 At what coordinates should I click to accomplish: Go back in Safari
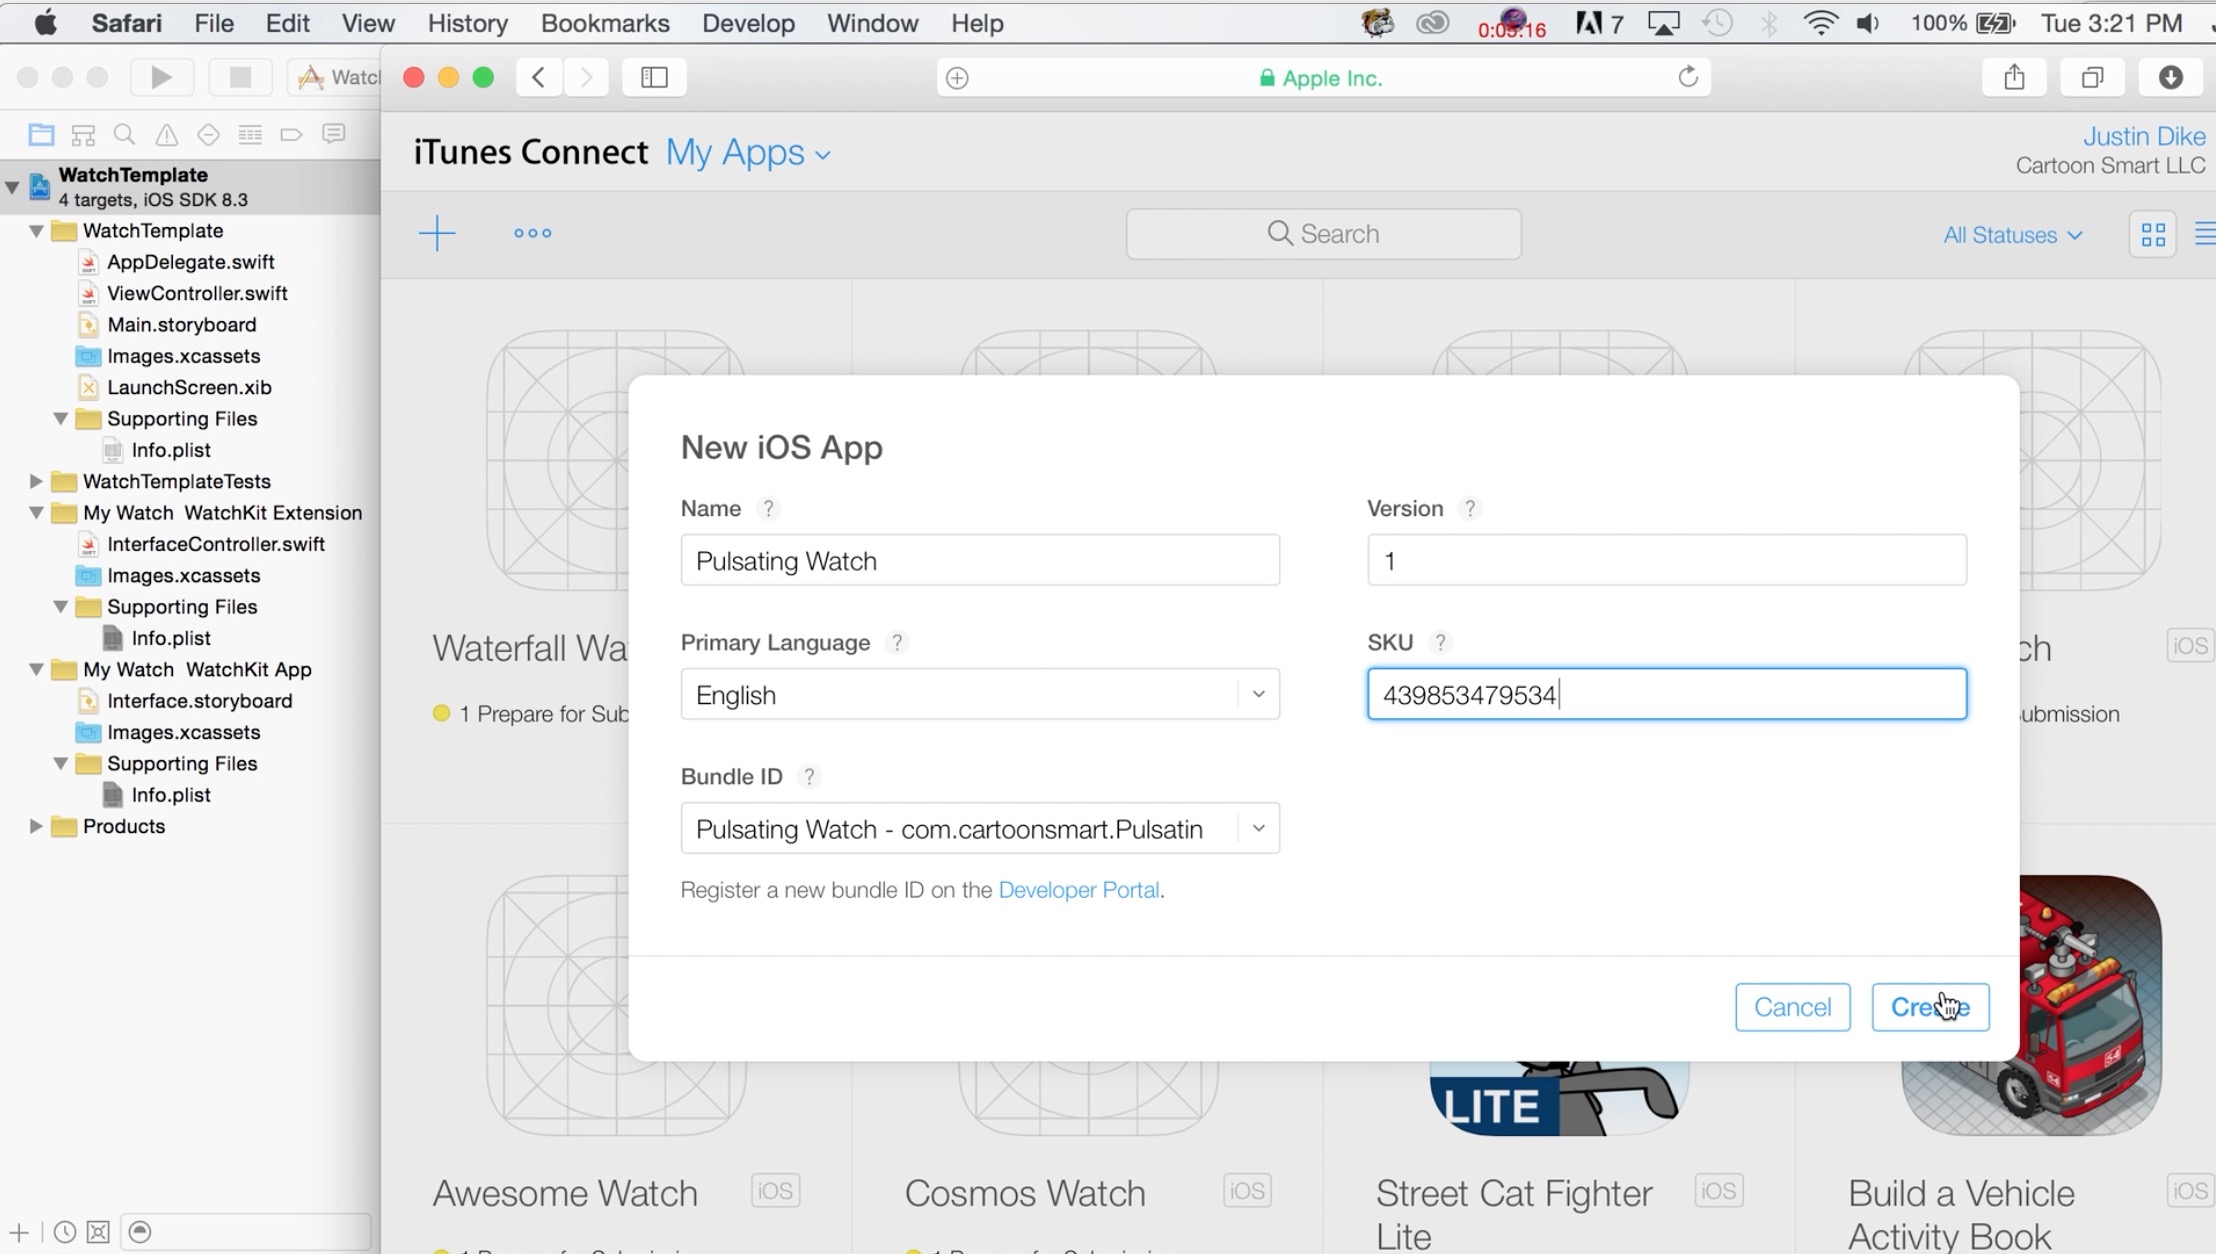[538, 77]
